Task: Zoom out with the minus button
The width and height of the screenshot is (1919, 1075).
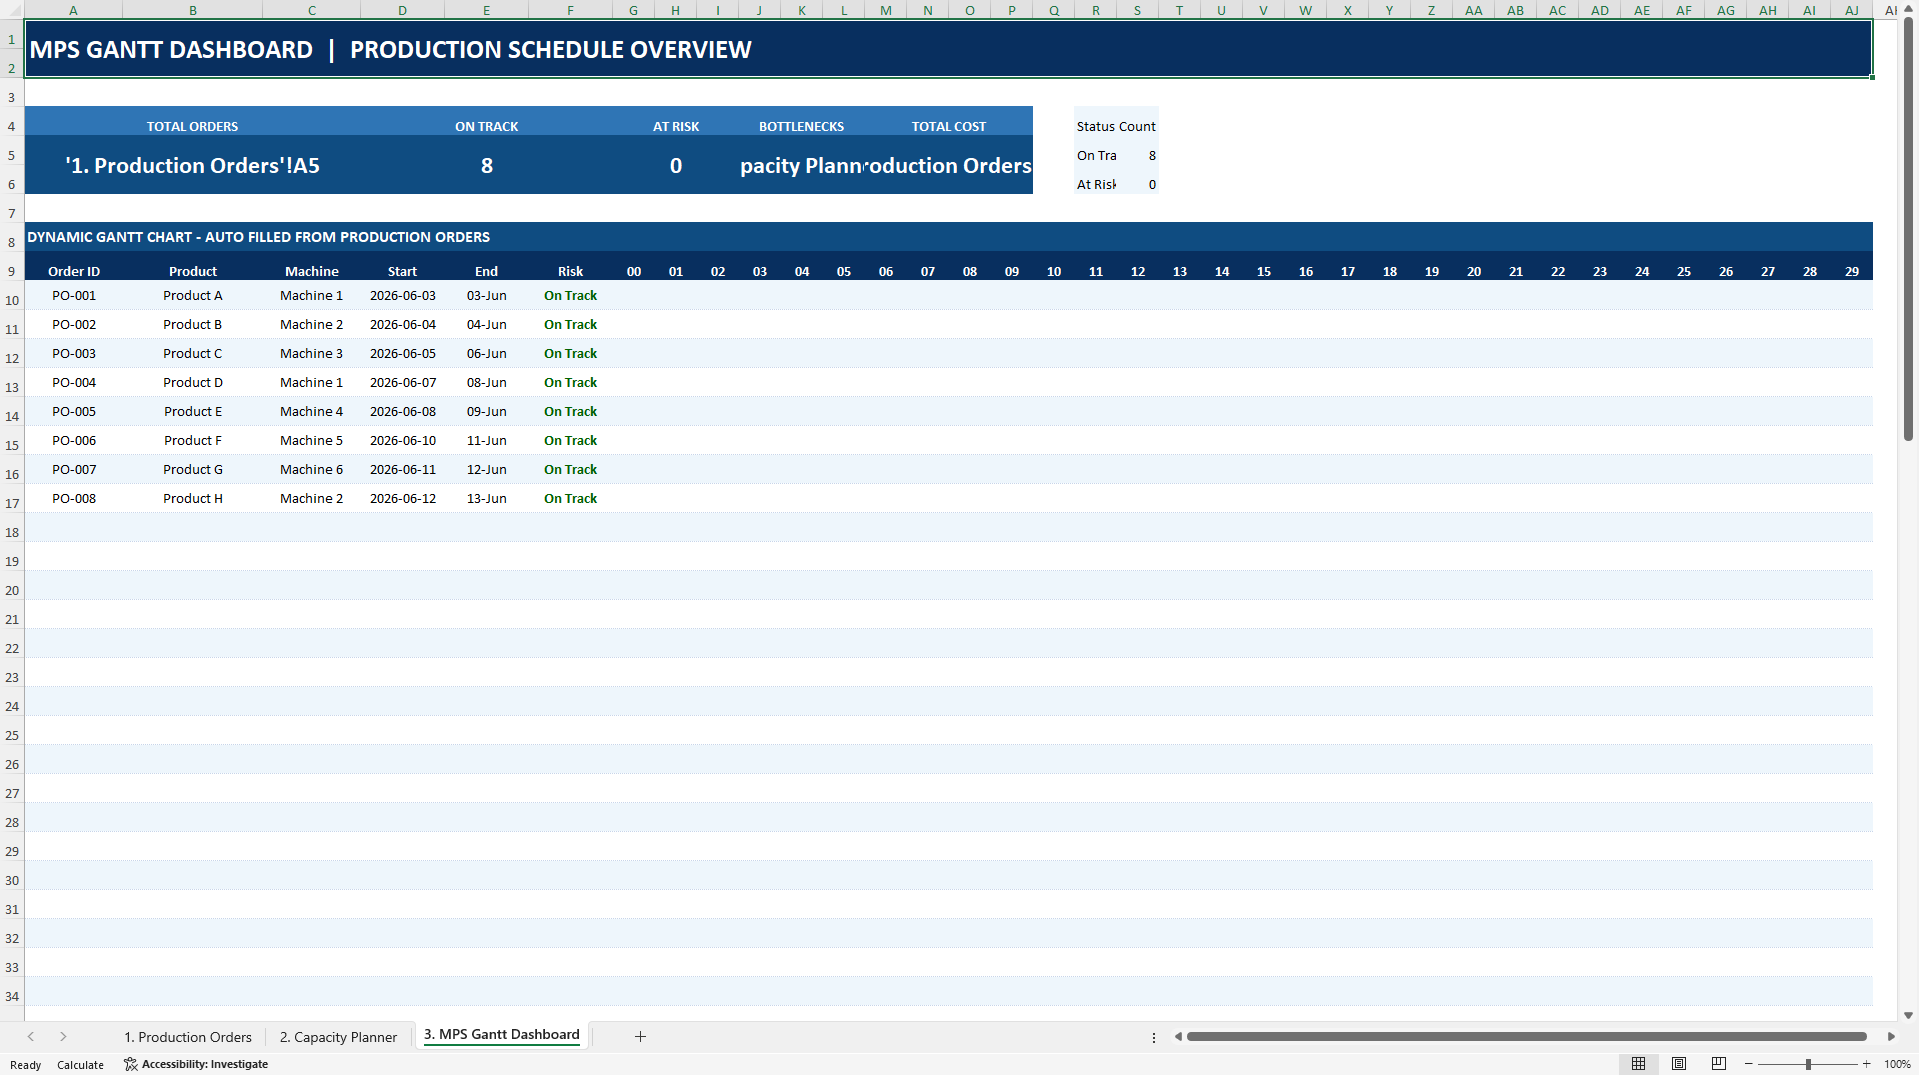Action: coord(1749,1064)
